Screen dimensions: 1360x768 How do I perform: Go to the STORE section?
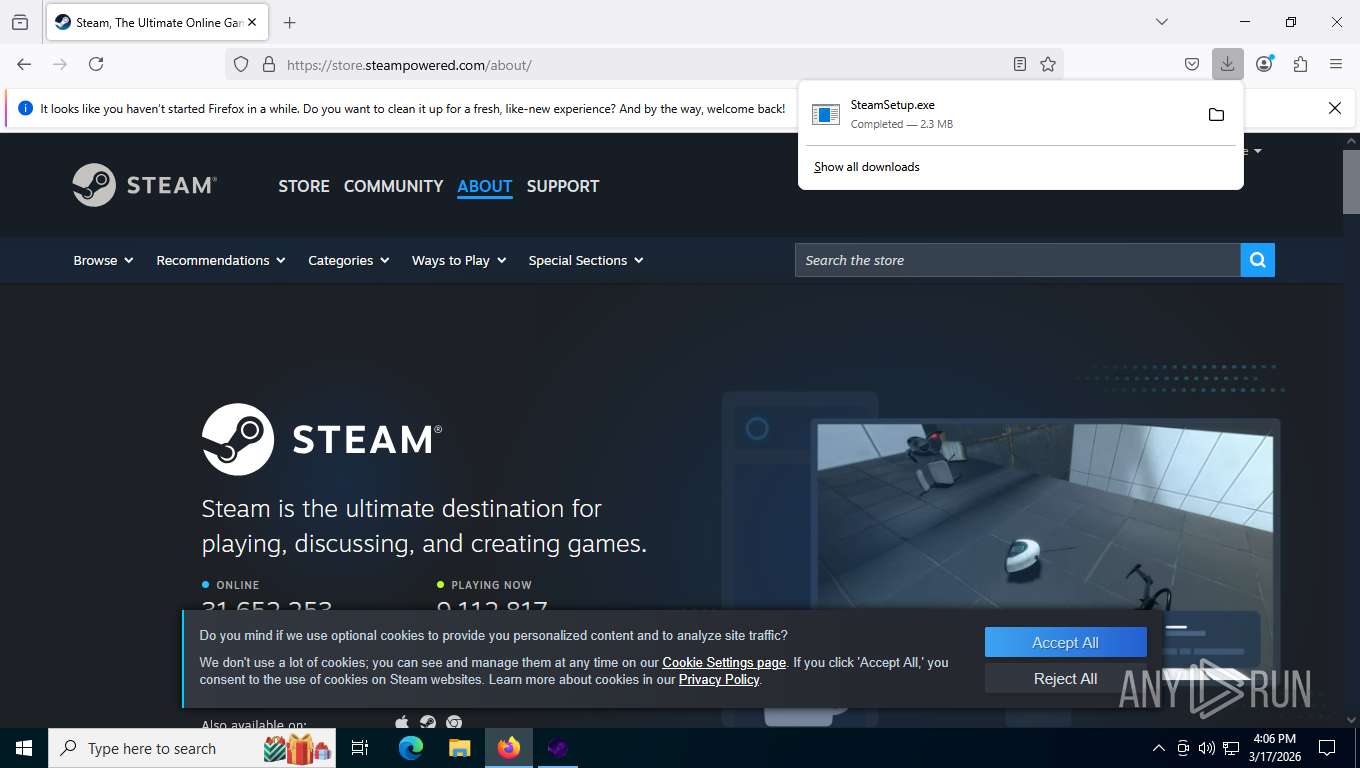304,186
